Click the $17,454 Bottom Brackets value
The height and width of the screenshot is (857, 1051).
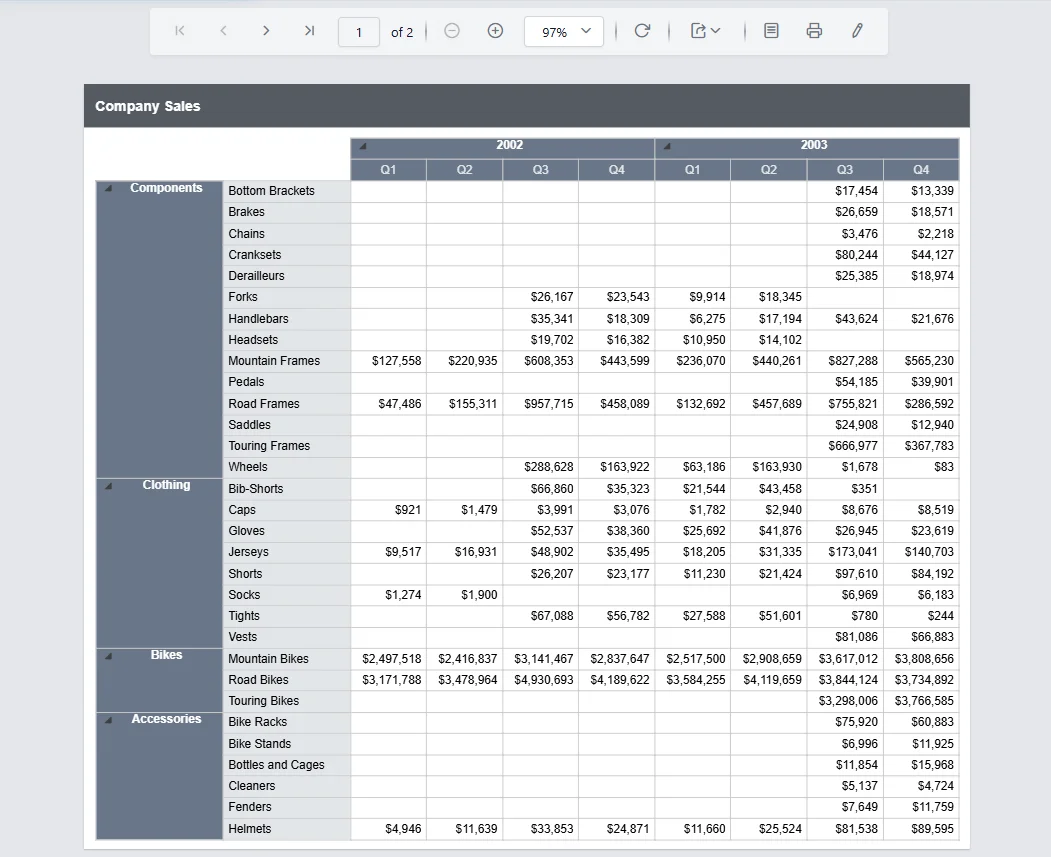(x=856, y=191)
